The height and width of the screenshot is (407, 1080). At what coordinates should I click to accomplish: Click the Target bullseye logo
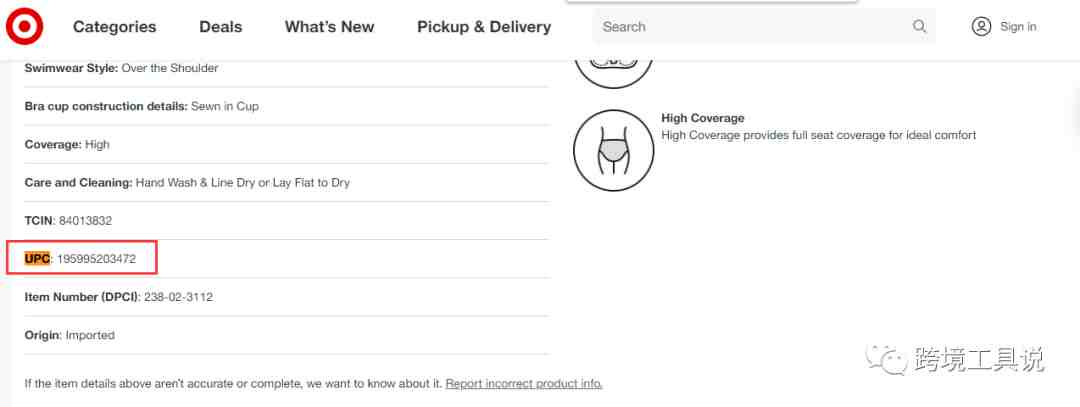pyautogui.click(x=25, y=27)
